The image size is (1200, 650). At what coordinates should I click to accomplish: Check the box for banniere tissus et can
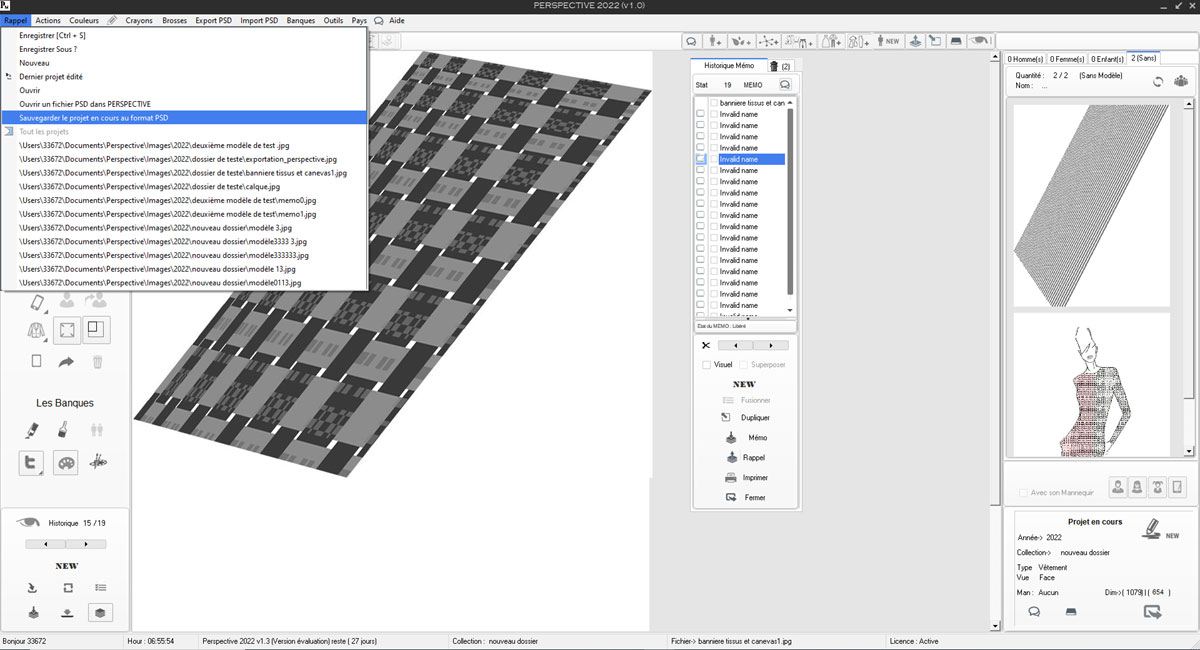point(714,103)
